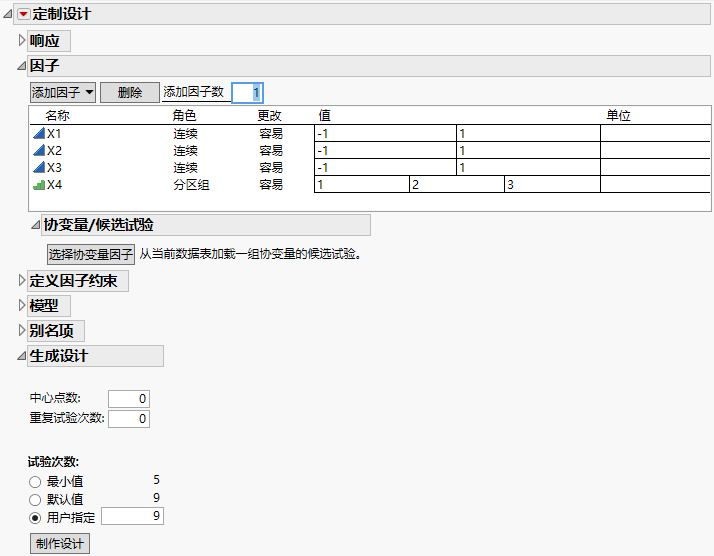
Task: Click X2 low value cell -1
Action: coord(385,150)
